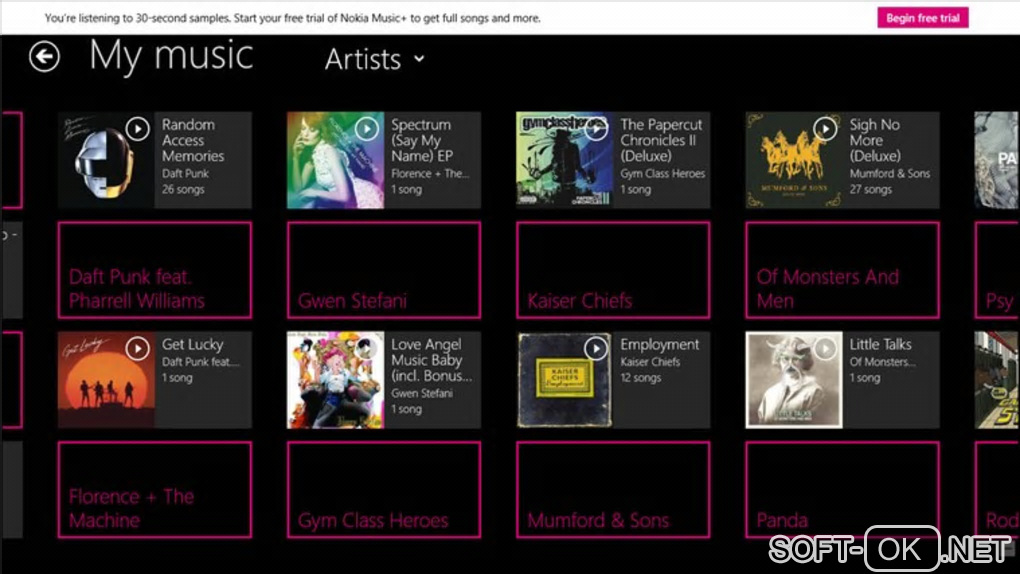Open the Gym Class Heroes tile
Viewport: 1020px width, 574px height.
(384, 490)
